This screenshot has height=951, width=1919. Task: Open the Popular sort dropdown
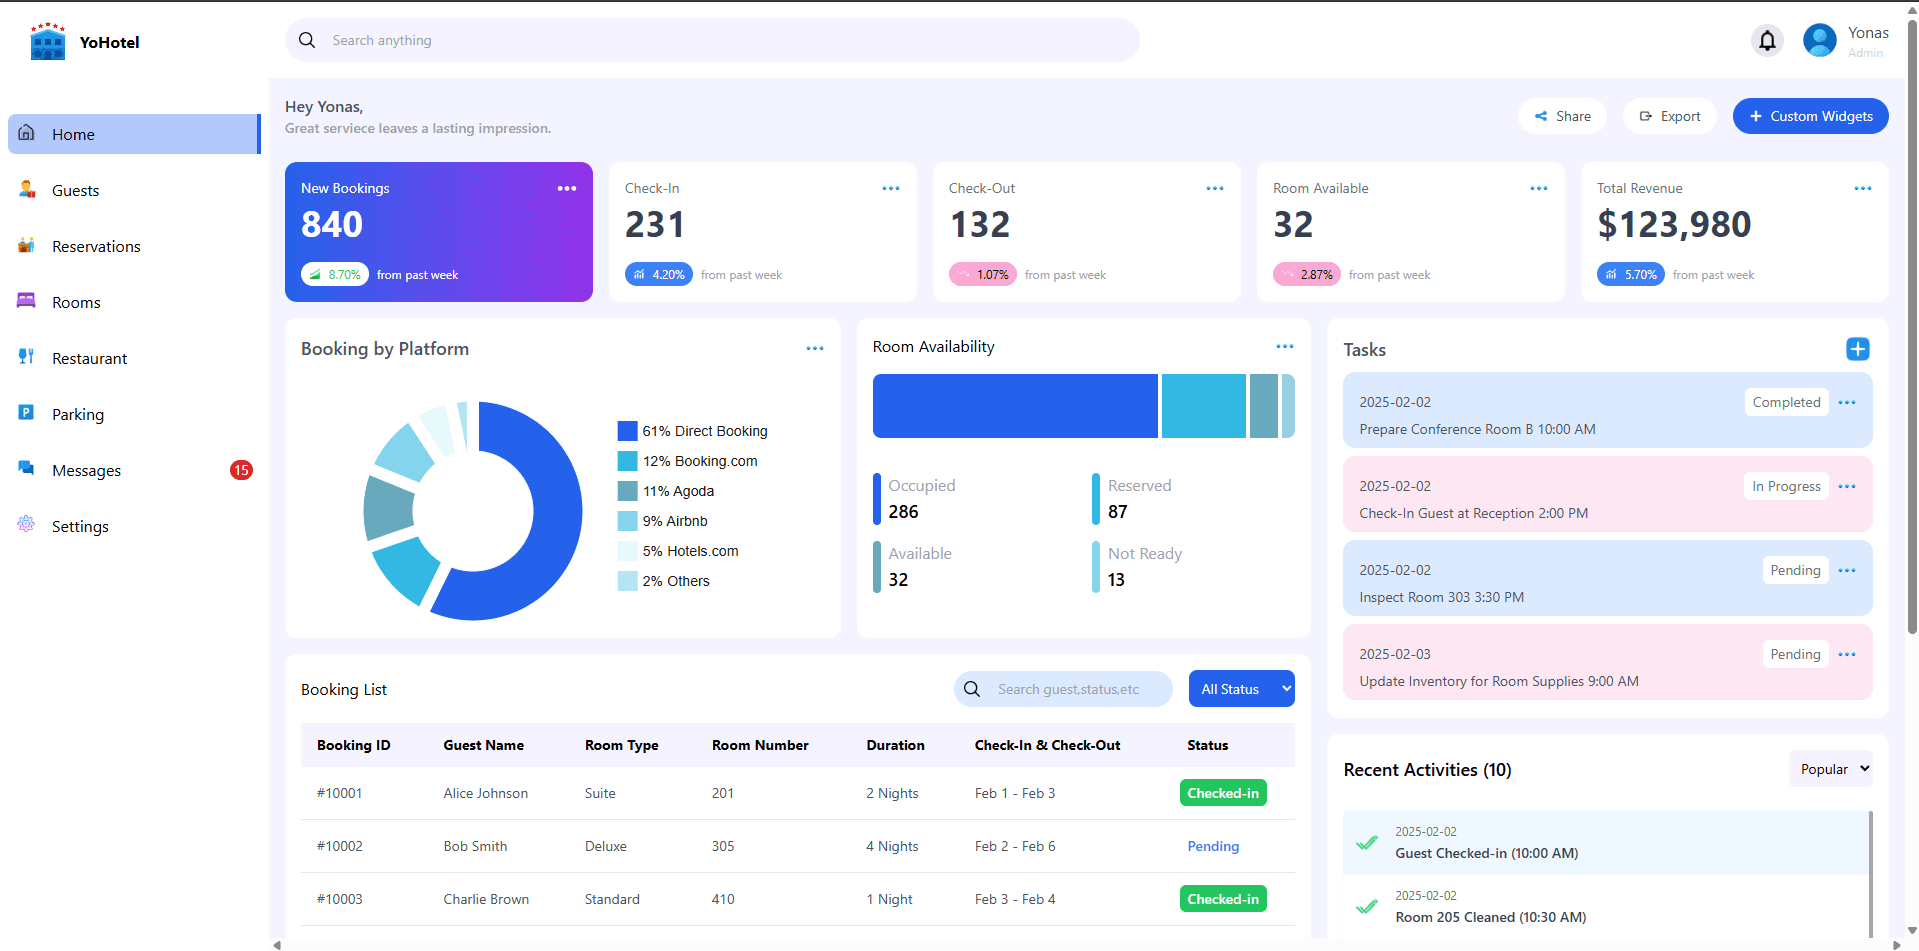pos(1830,769)
